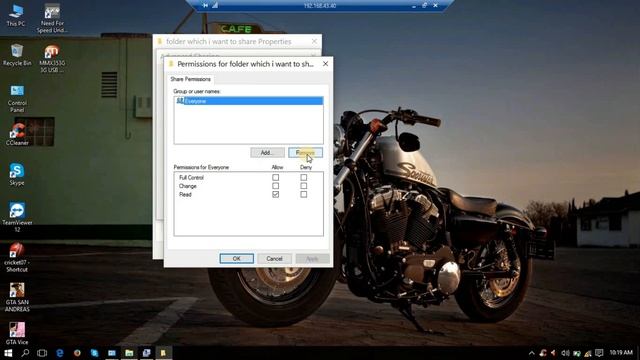Open GTA Vice desktop icon
640x360 pixels.
[x=17, y=333]
